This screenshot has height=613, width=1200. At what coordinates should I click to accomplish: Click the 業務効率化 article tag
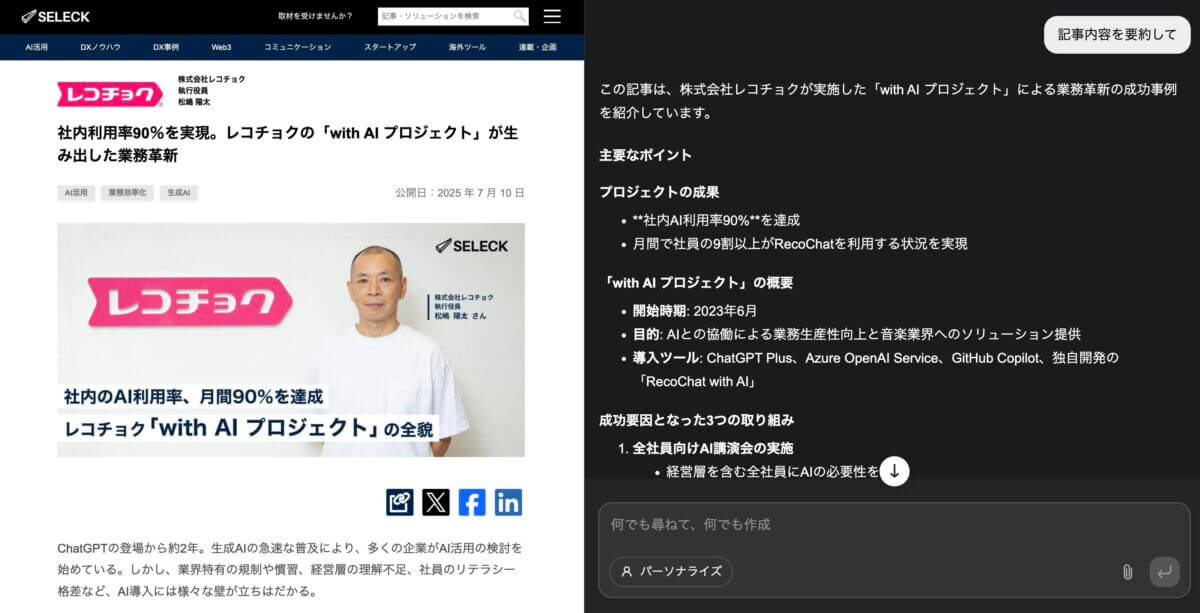(x=127, y=192)
